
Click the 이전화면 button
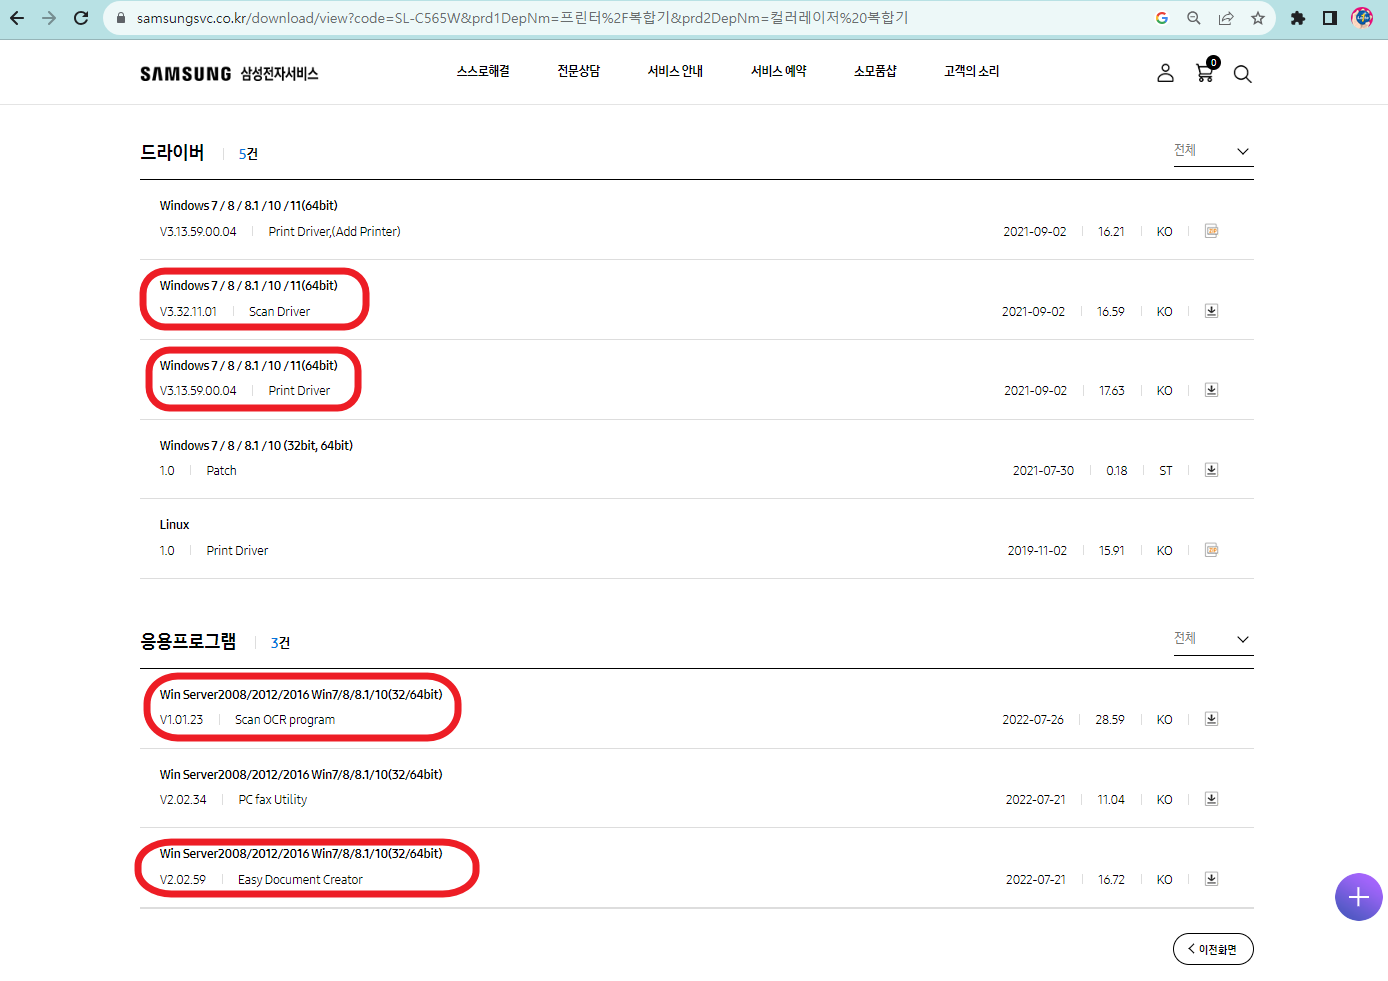tap(1213, 949)
